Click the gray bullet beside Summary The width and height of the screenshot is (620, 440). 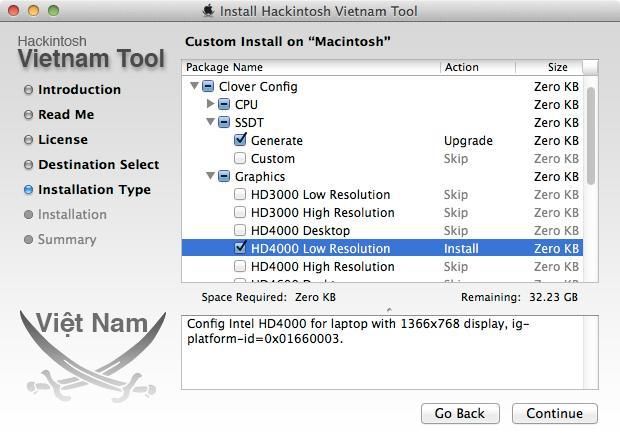click(x=28, y=240)
